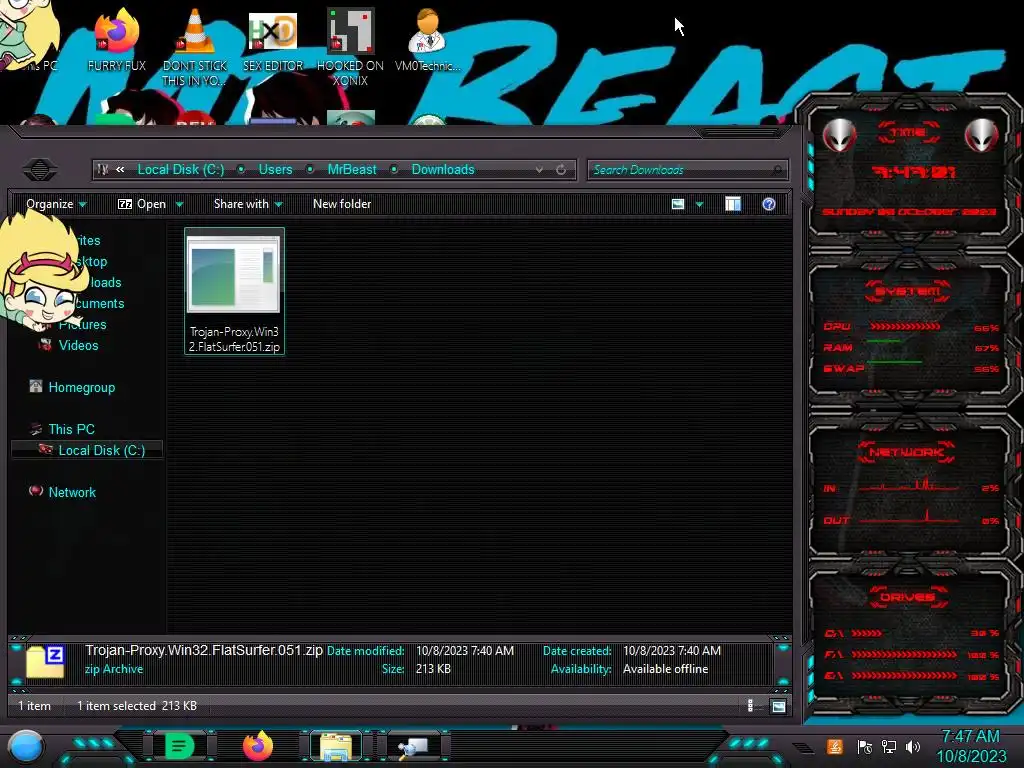Expand the breadcrumb overflow chevrons
The height and width of the screenshot is (768, 1024).
pyautogui.click(x=120, y=169)
